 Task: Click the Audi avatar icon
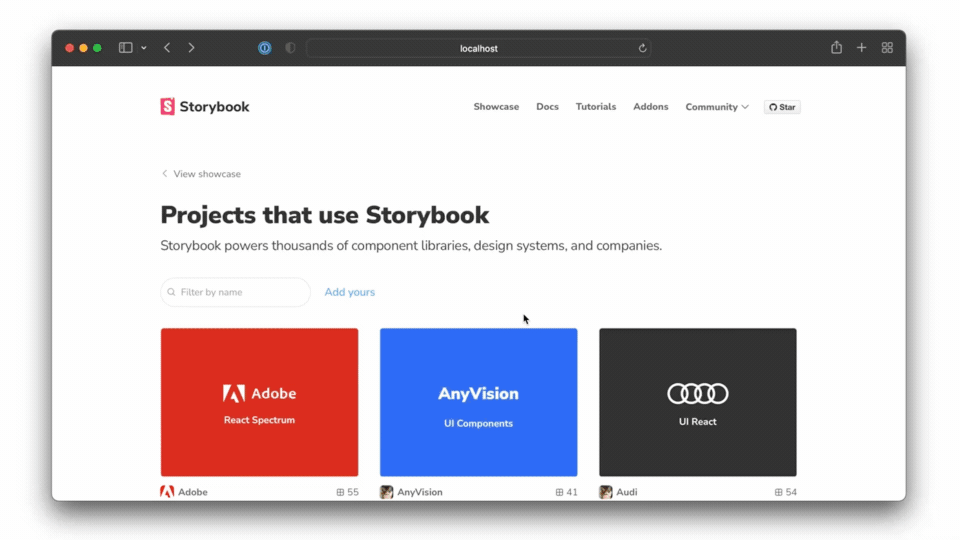click(606, 492)
